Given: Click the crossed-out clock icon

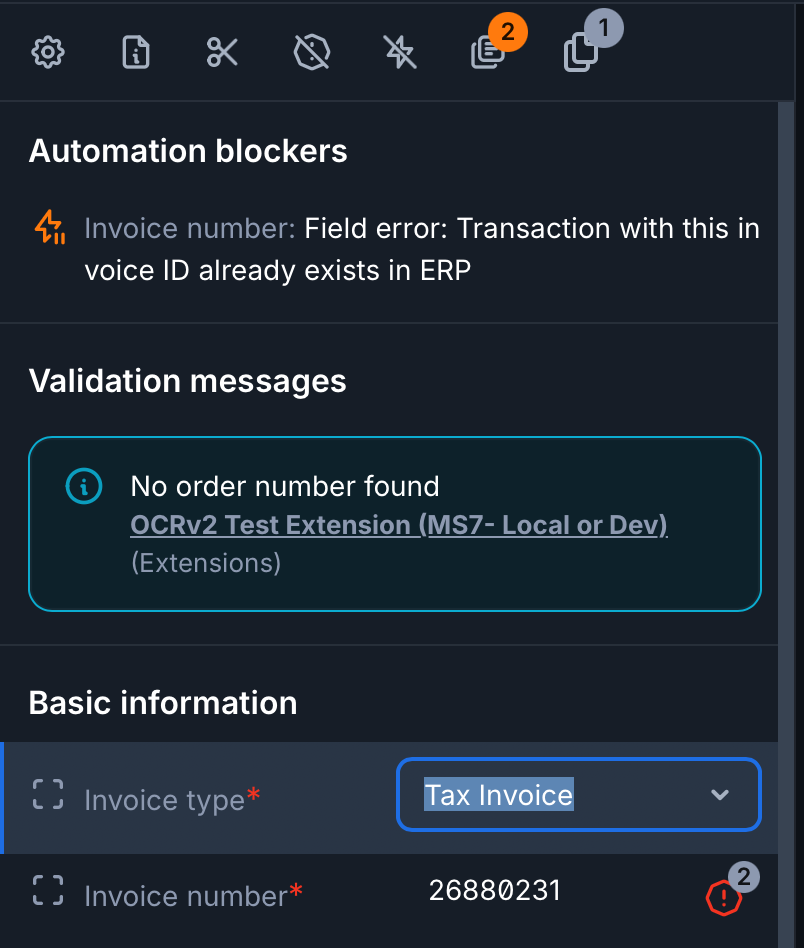Looking at the screenshot, I should tap(311, 52).
